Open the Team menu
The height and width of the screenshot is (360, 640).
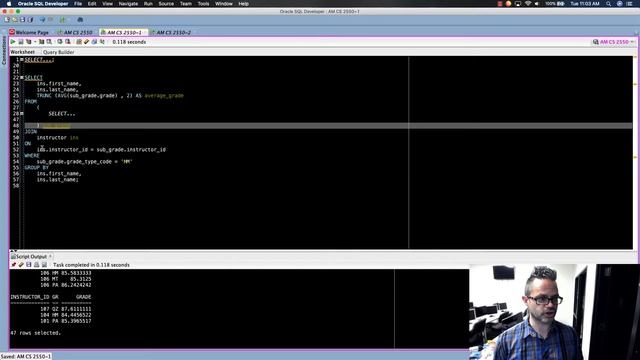click(186, 4)
